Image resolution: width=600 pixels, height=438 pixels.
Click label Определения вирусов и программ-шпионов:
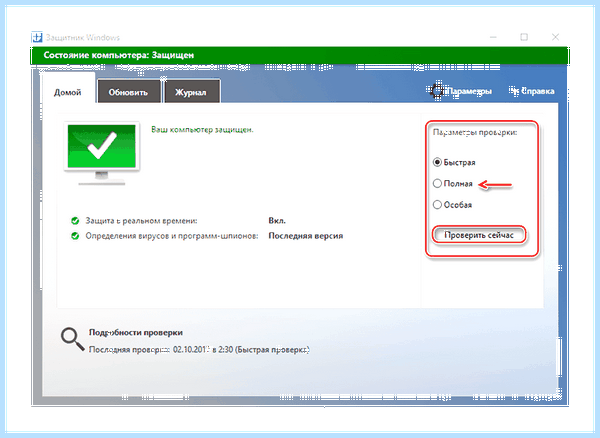coord(172,236)
